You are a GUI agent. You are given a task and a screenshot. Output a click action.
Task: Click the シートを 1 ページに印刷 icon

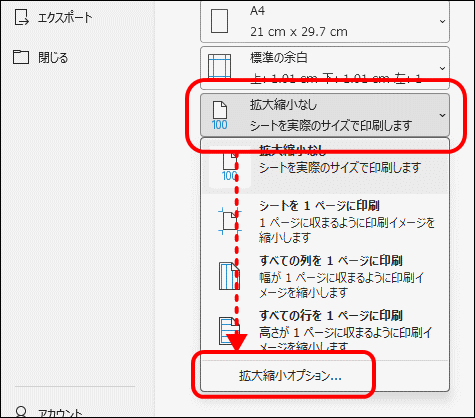pyautogui.click(x=230, y=220)
